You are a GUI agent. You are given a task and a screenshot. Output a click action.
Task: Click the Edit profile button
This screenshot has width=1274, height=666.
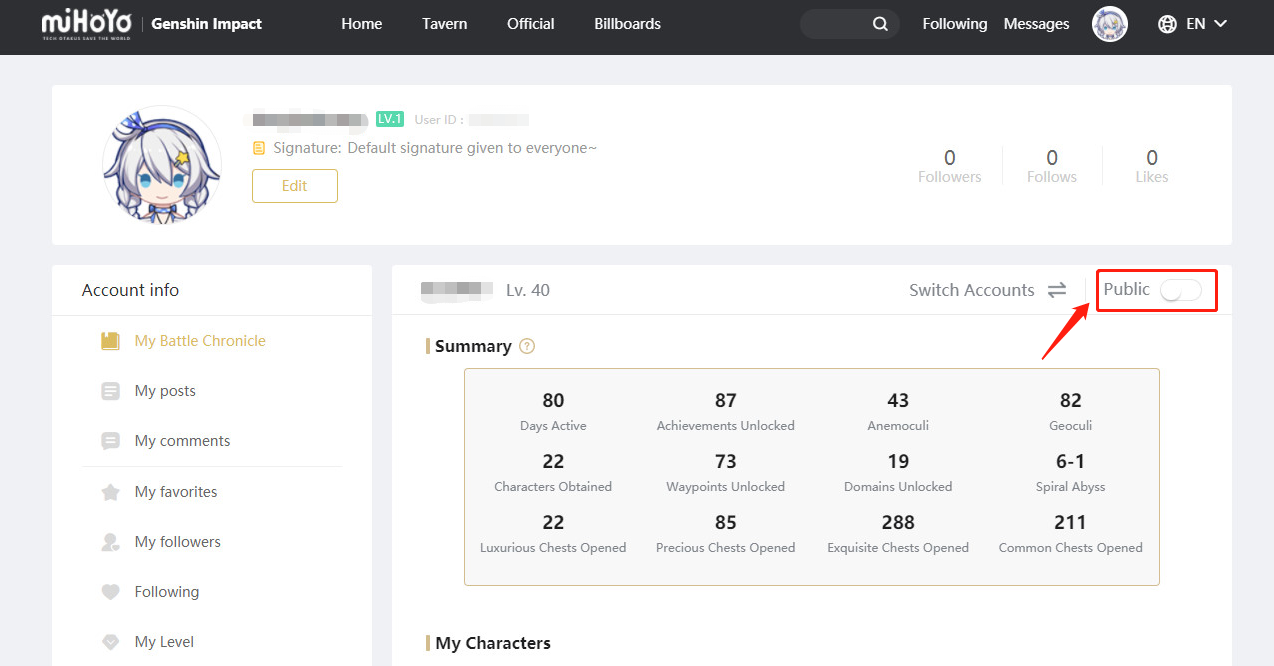point(294,186)
